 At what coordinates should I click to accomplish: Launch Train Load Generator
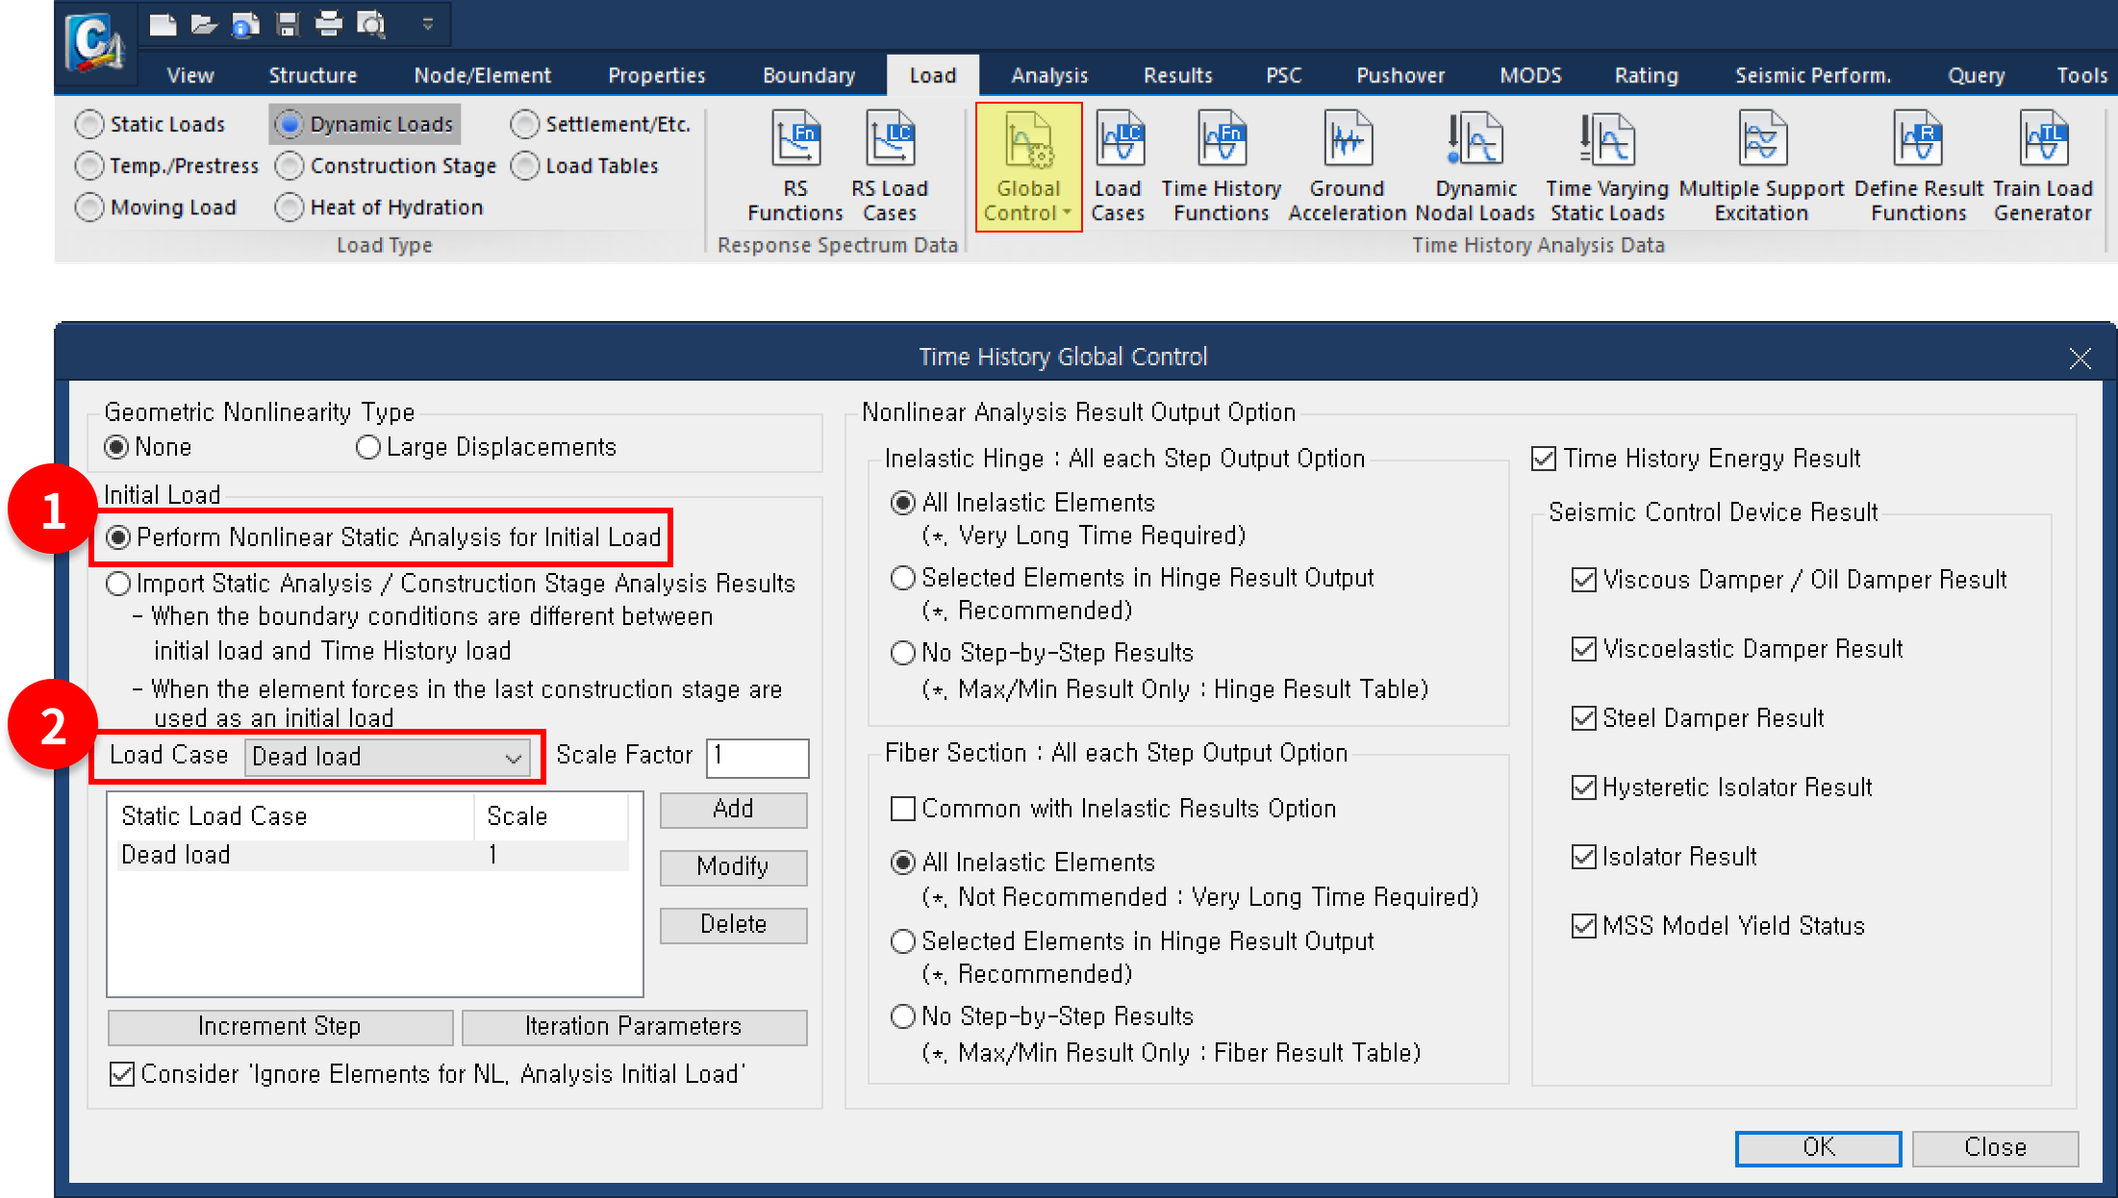[2042, 165]
